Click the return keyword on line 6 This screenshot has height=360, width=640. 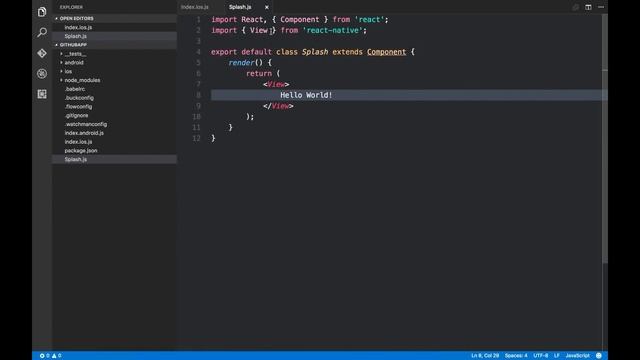click(259, 73)
